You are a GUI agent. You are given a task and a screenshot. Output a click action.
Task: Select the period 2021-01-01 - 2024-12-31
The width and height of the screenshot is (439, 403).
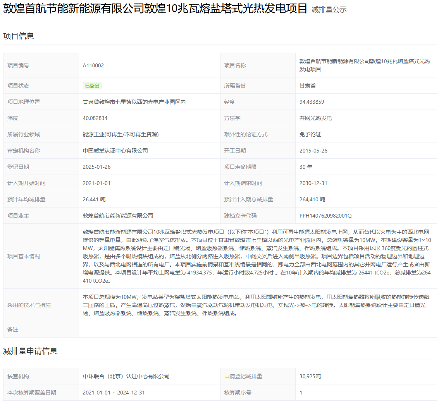point(114,393)
